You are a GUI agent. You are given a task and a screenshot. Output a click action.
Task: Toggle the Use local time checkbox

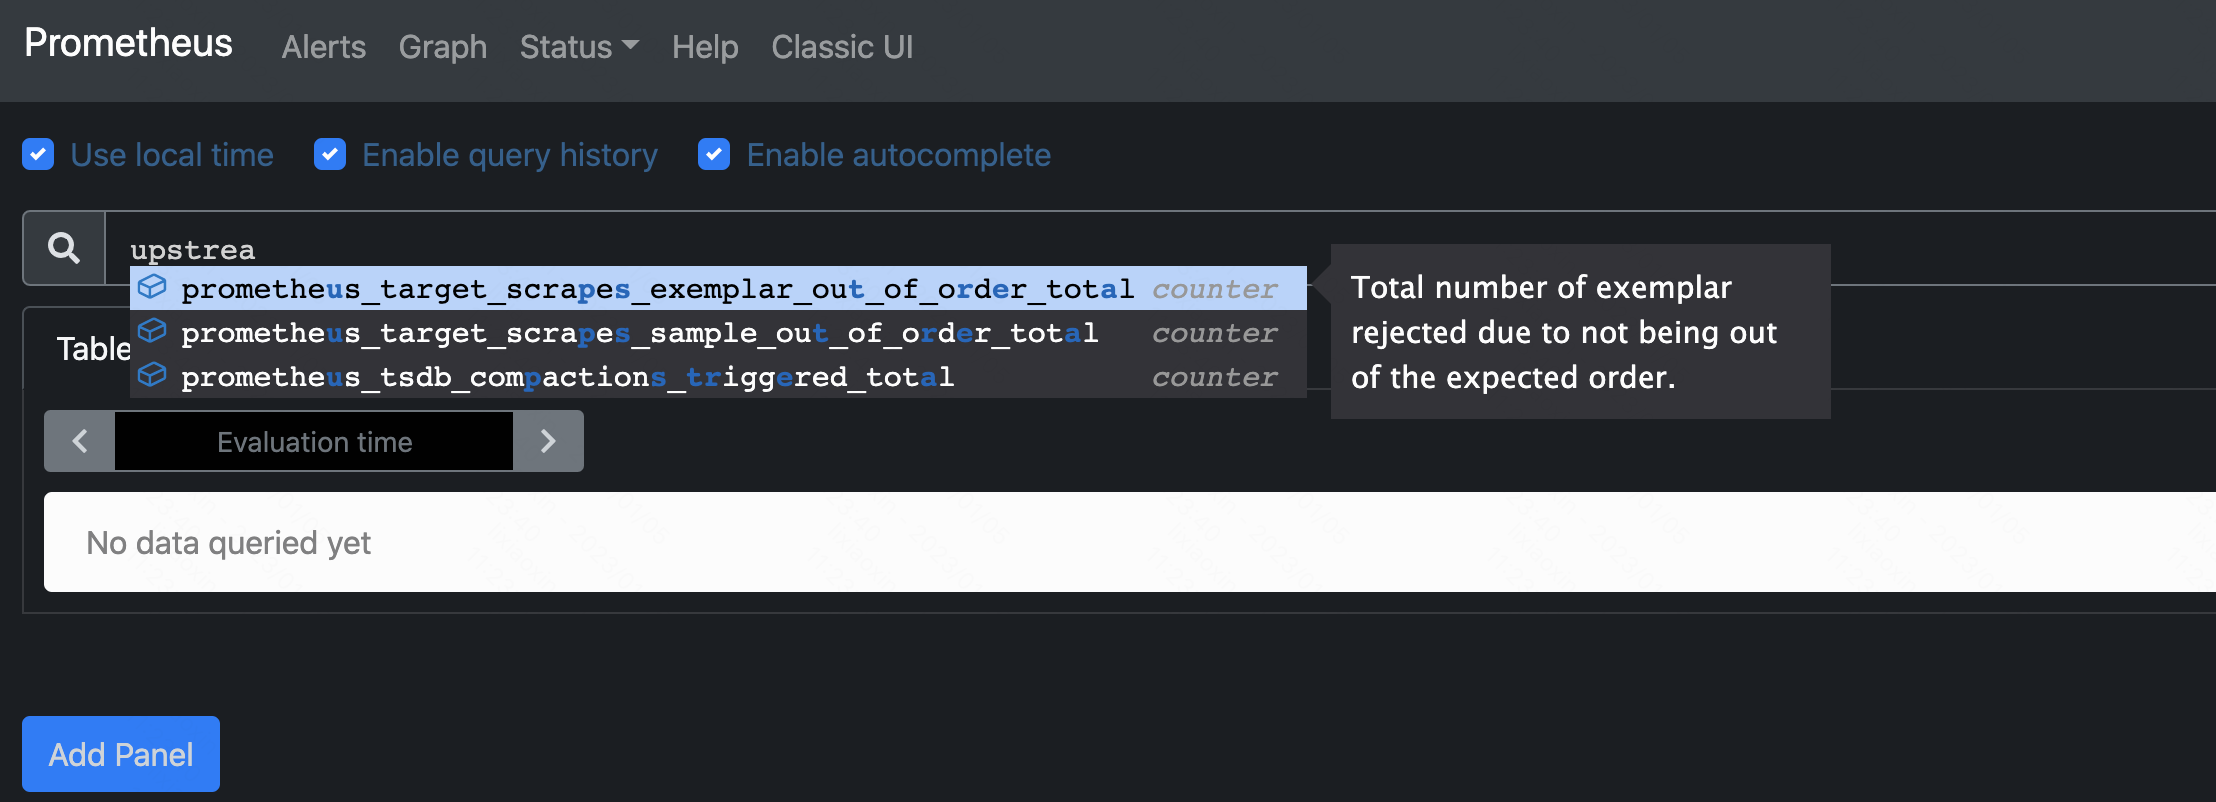[x=38, y=154]
